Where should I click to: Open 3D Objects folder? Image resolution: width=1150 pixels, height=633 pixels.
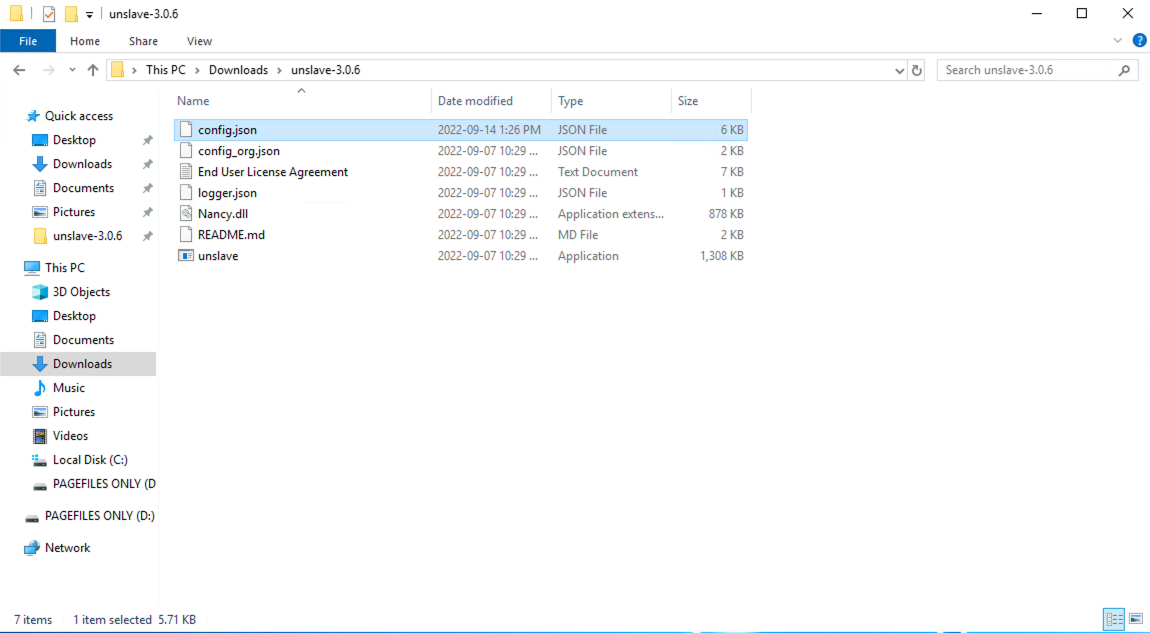coord(81,292)
